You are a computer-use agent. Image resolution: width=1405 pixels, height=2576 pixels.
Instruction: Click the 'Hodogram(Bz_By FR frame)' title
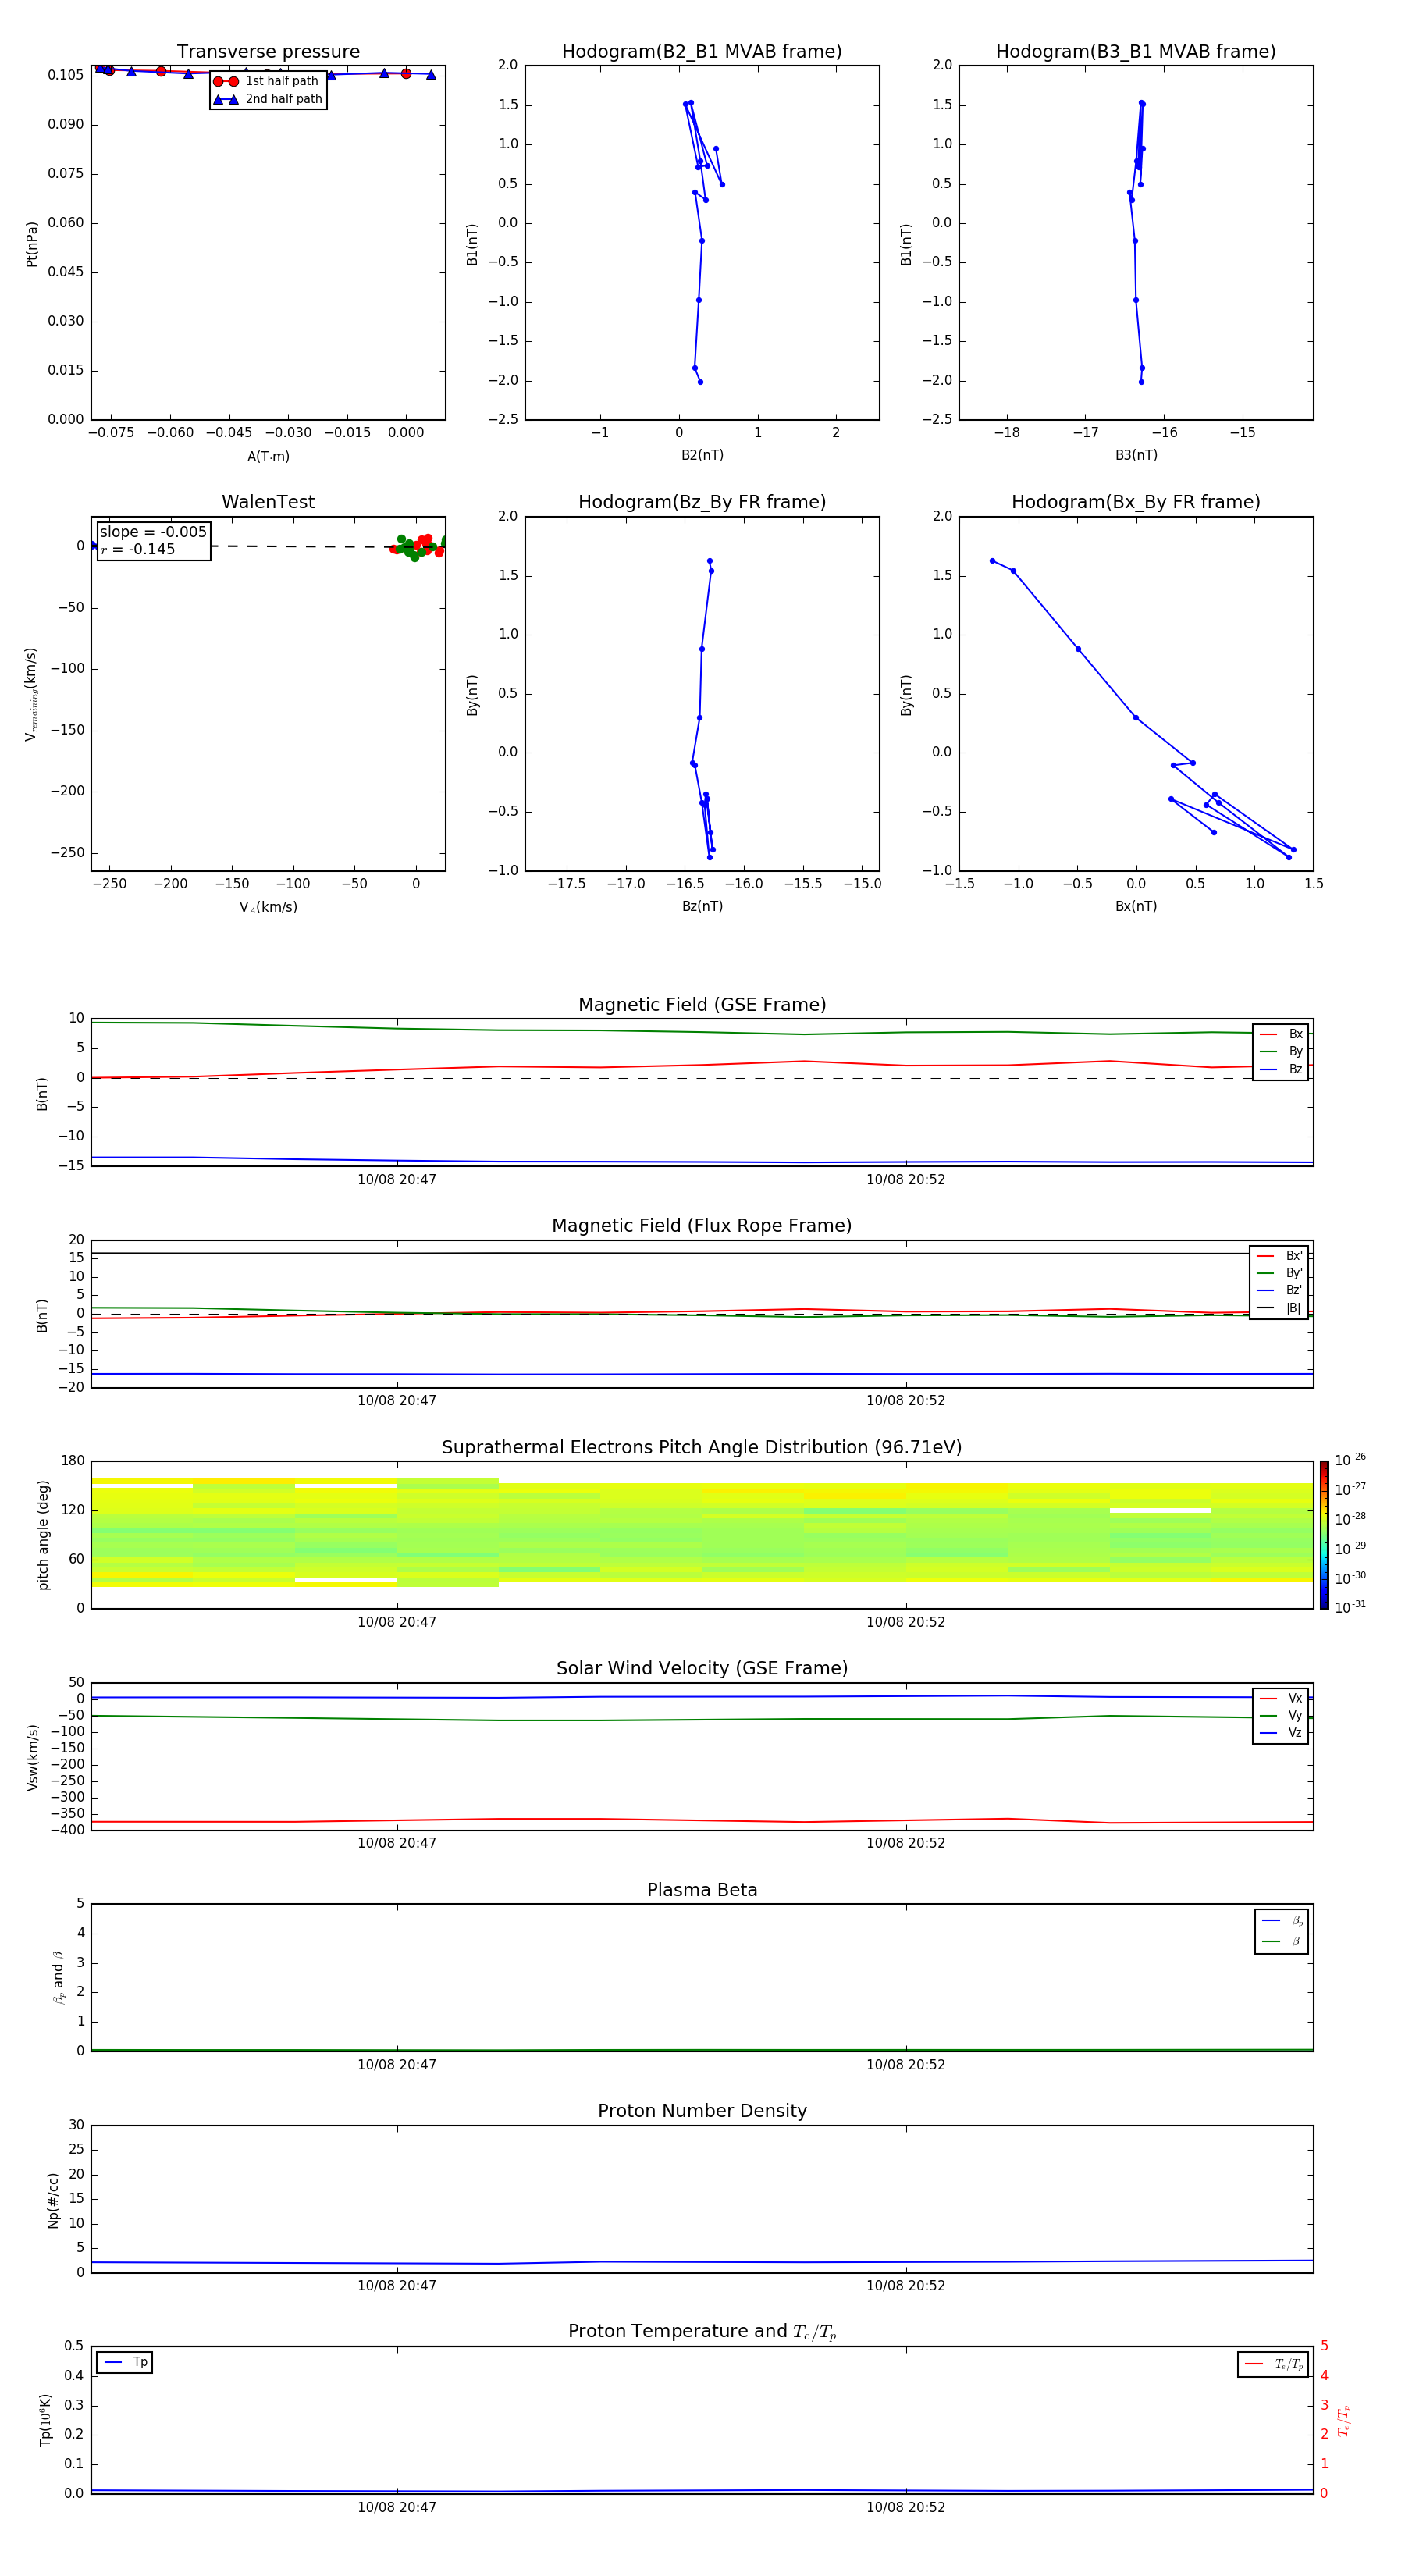point(702,502)
